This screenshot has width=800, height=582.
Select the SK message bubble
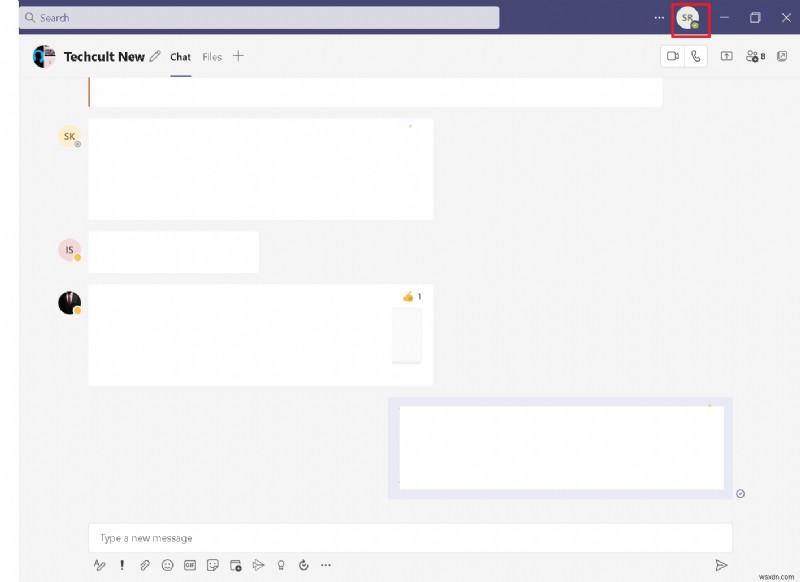pos(261,169)
